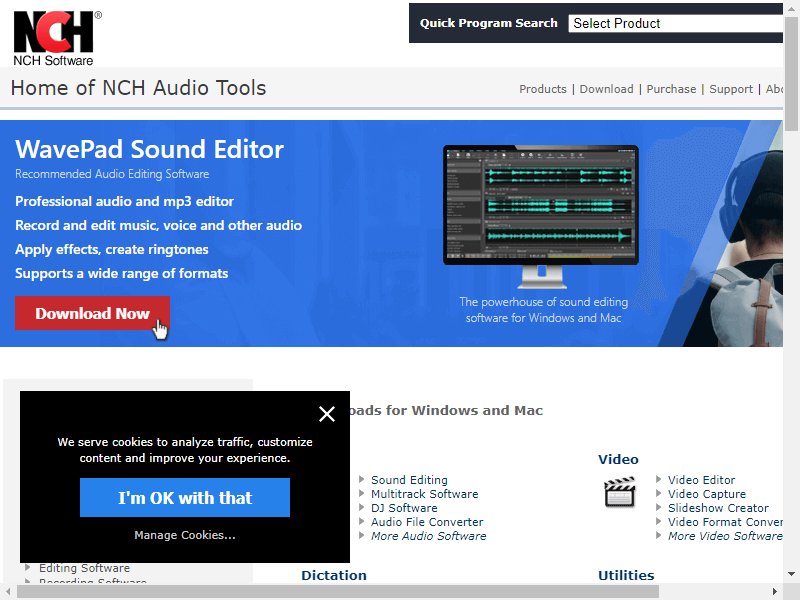Viewport: 800px width, 600px height.
Task: Click the Dictation category heading
Action: pyautogui.click(x=334, y=575)
